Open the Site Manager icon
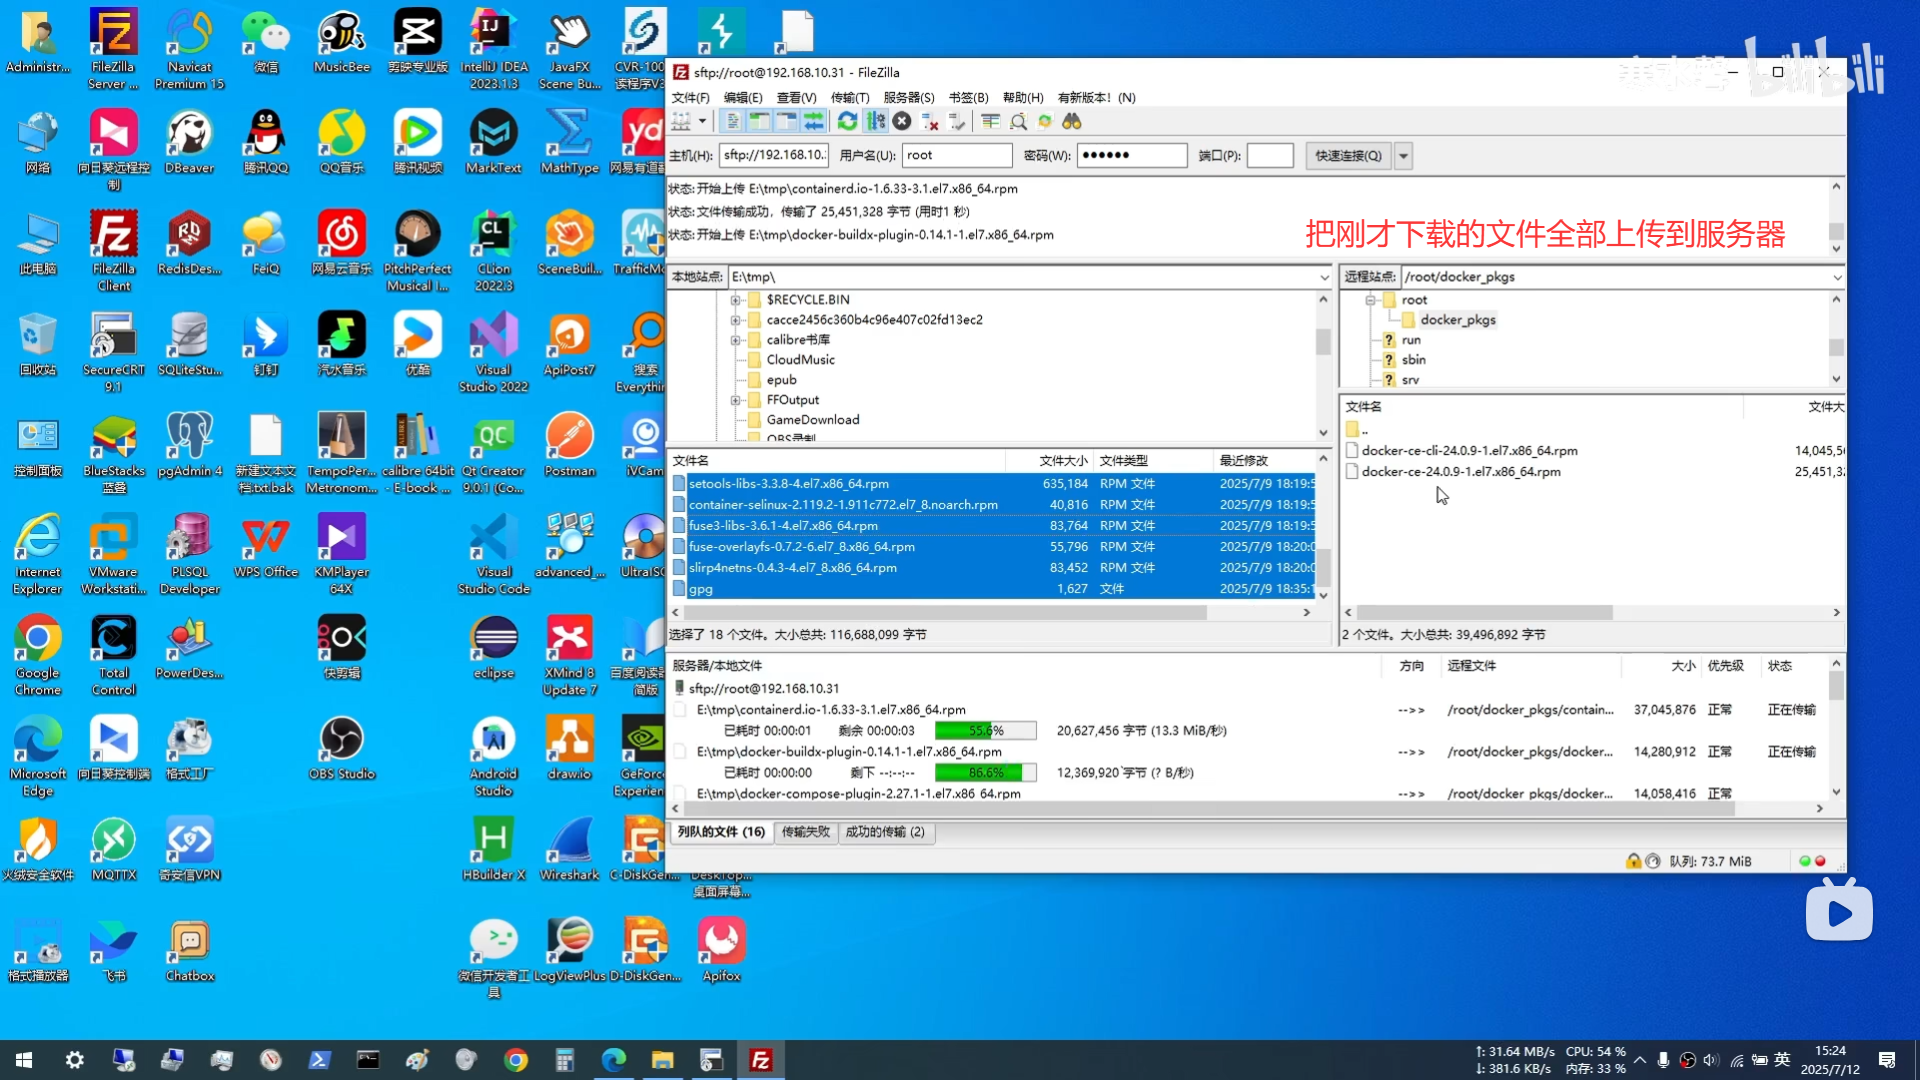Viewport: 1920px width, 1080px height. click(682, 121)
